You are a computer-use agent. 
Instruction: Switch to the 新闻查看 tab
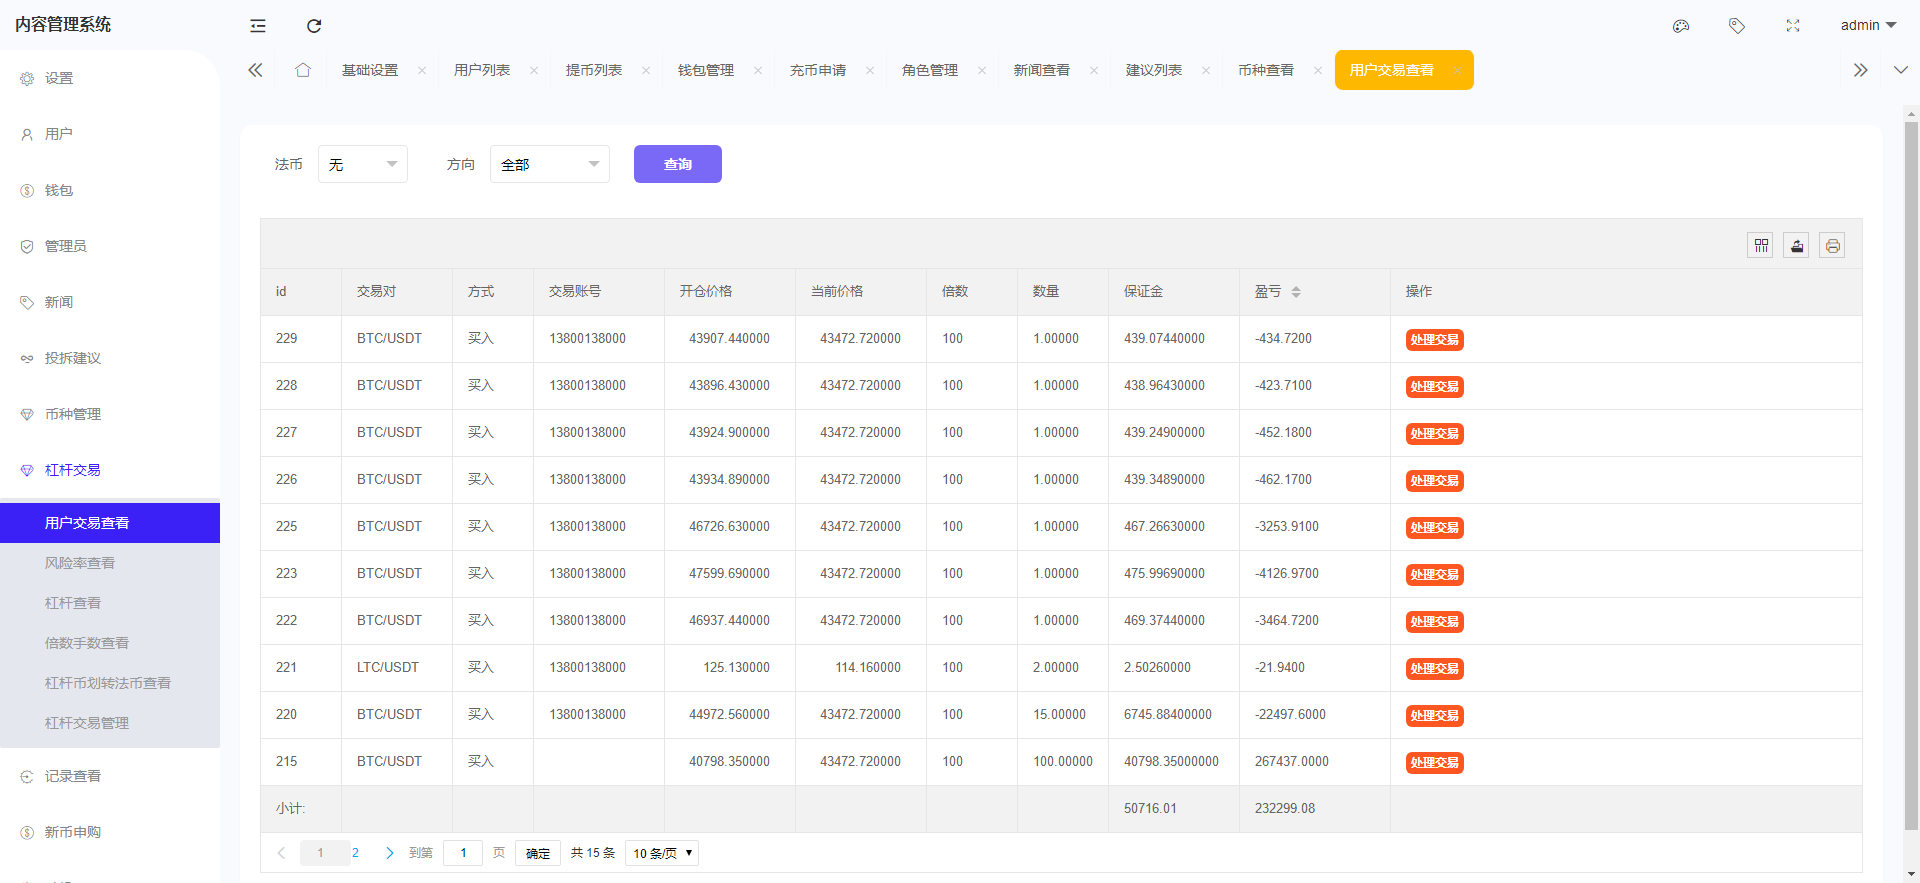(1041, 70)
